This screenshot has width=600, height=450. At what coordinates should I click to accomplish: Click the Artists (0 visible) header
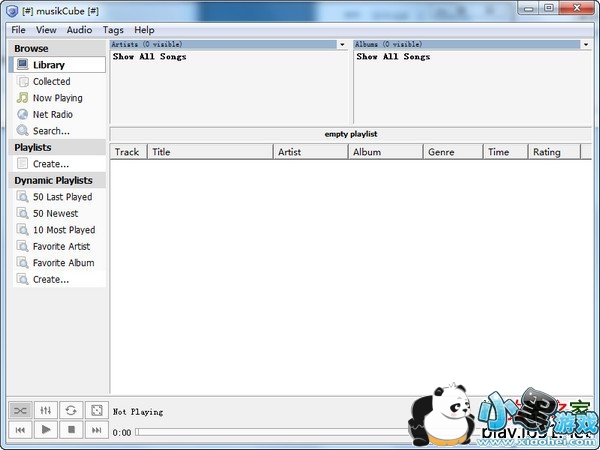pos(223,44)
